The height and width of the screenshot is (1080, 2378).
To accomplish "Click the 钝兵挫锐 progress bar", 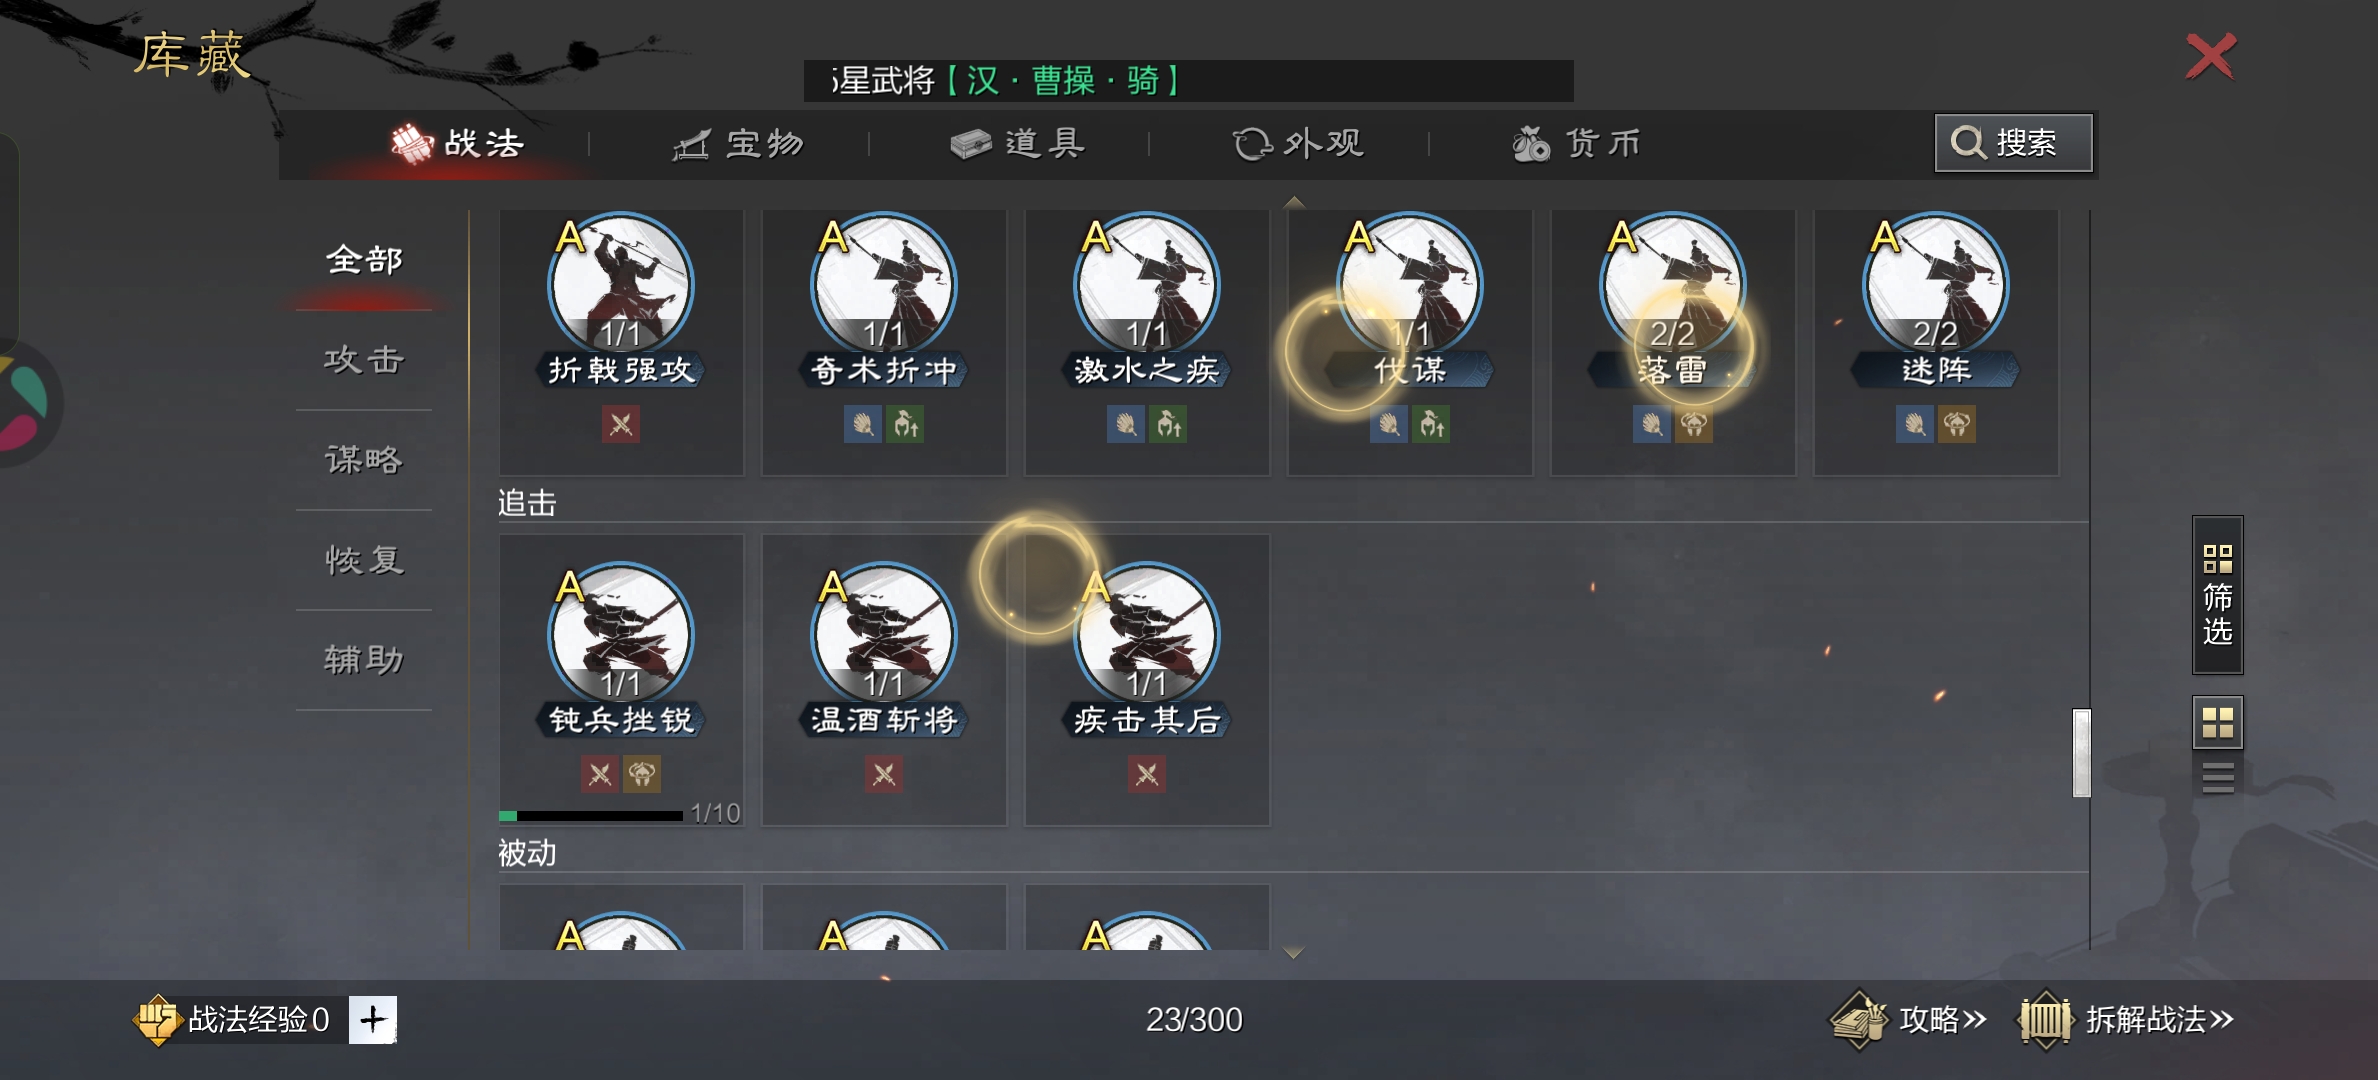I will click(591, 815).
